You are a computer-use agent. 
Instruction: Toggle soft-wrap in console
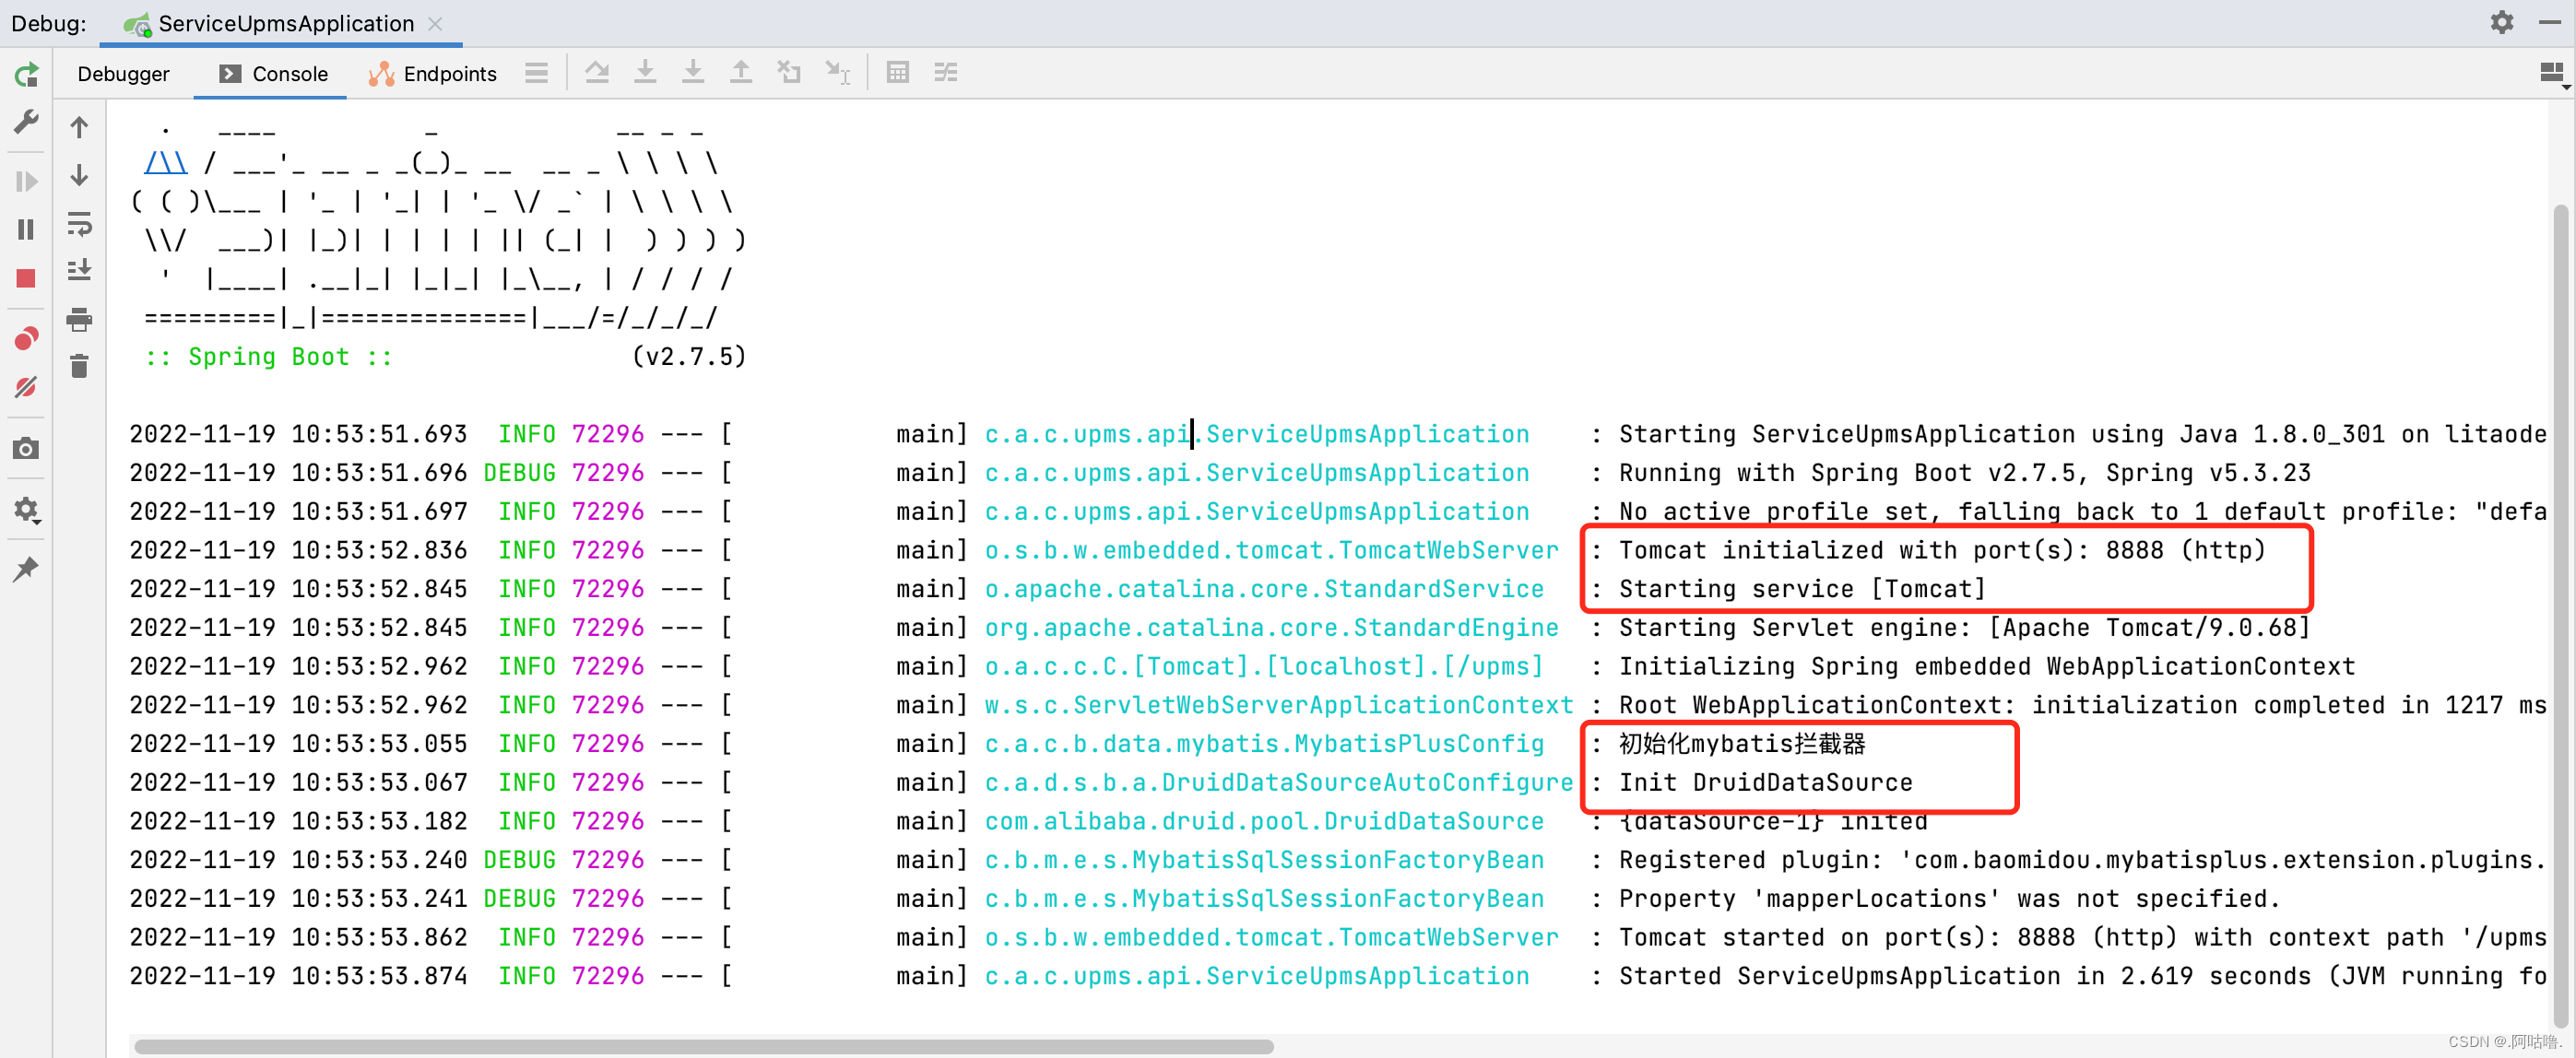79,223
